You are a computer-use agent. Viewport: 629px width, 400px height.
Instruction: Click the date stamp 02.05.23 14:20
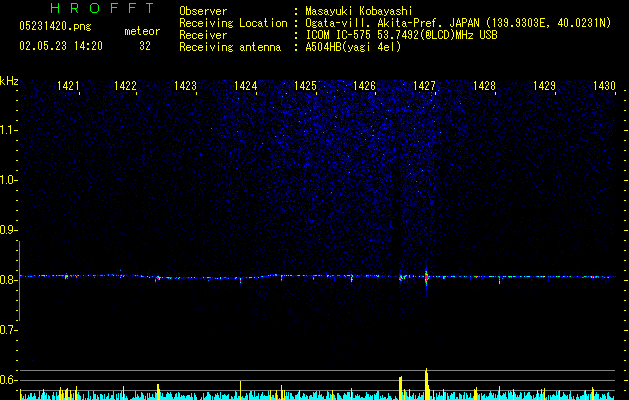tap(61, 46)
